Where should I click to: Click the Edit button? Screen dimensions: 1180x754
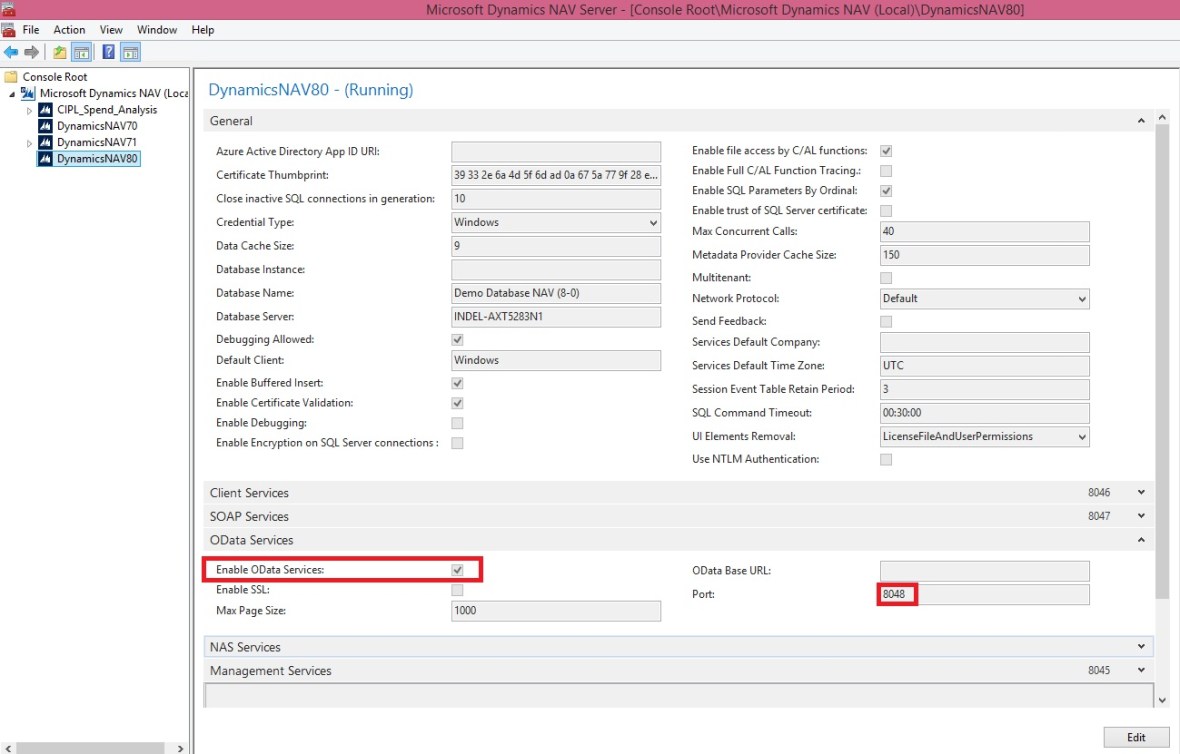click(1135, 736)
